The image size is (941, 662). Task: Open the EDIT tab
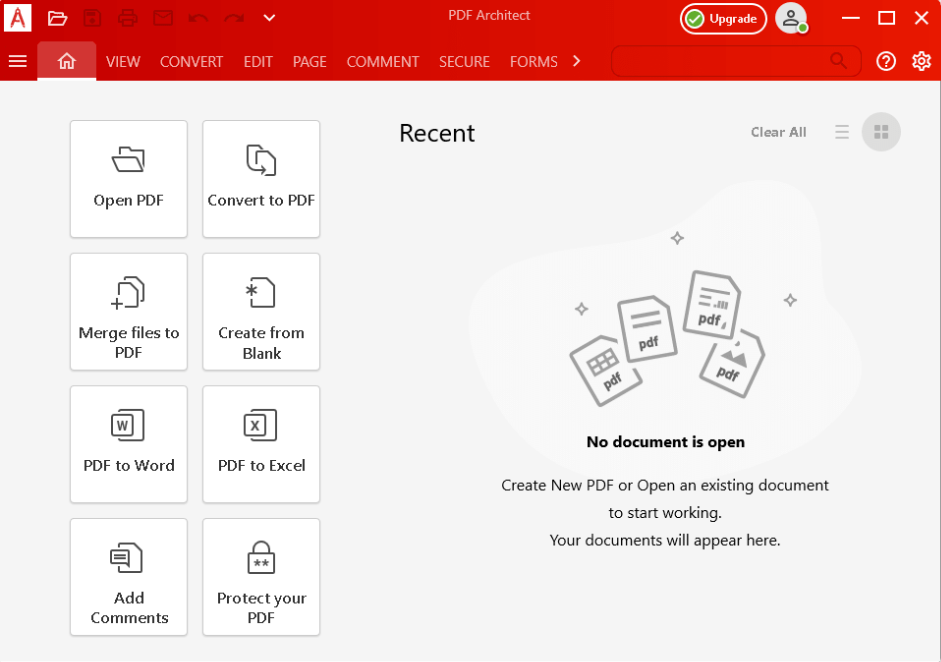pos(258,62)
